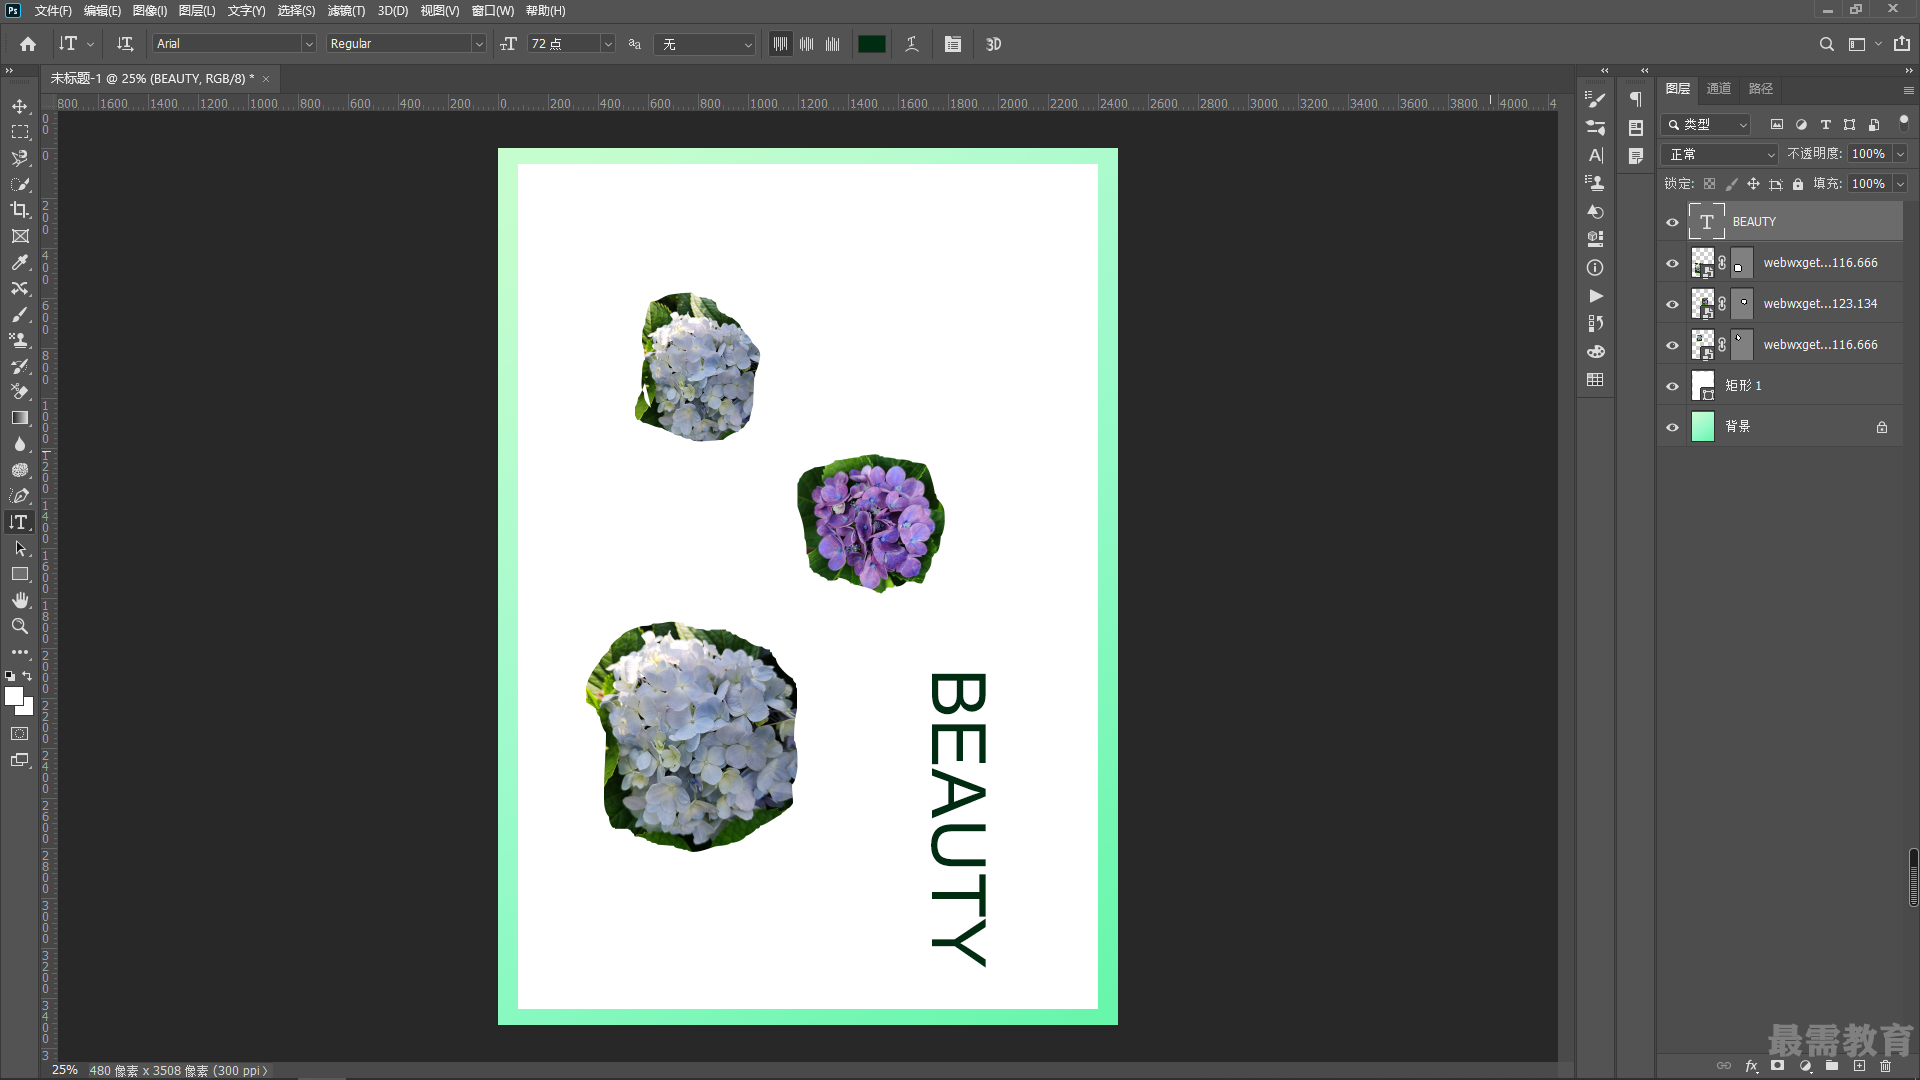Screen dimensions: 1920x1080
Task: Select the Path Selection tool
Action: click(20, 548)
